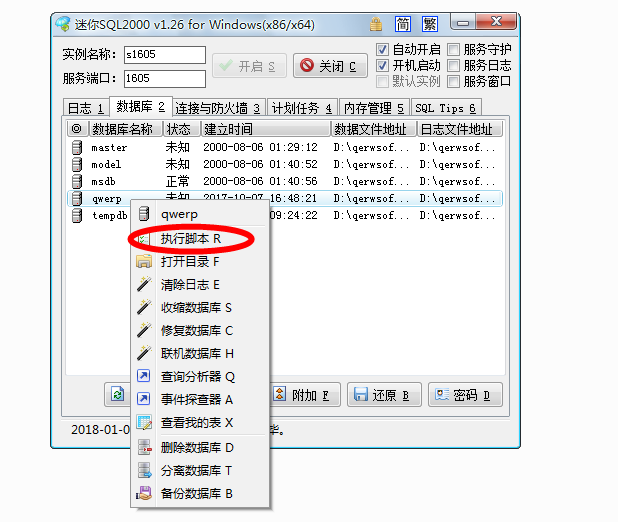Choose 修复数据库 C menu entry
The width and height of the screenshot is (618, 522).
coord(200,330)
